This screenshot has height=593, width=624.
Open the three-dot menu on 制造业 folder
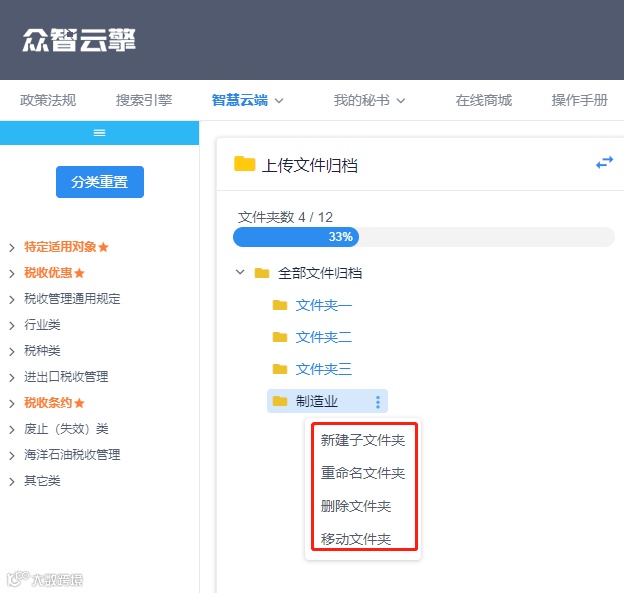378,402
